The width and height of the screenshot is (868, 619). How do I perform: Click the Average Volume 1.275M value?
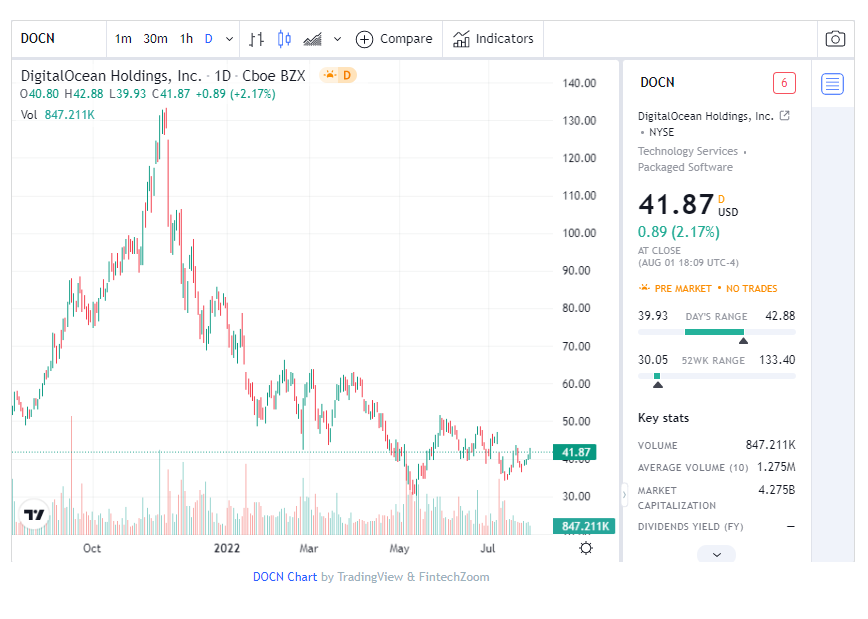pos(776,467)
